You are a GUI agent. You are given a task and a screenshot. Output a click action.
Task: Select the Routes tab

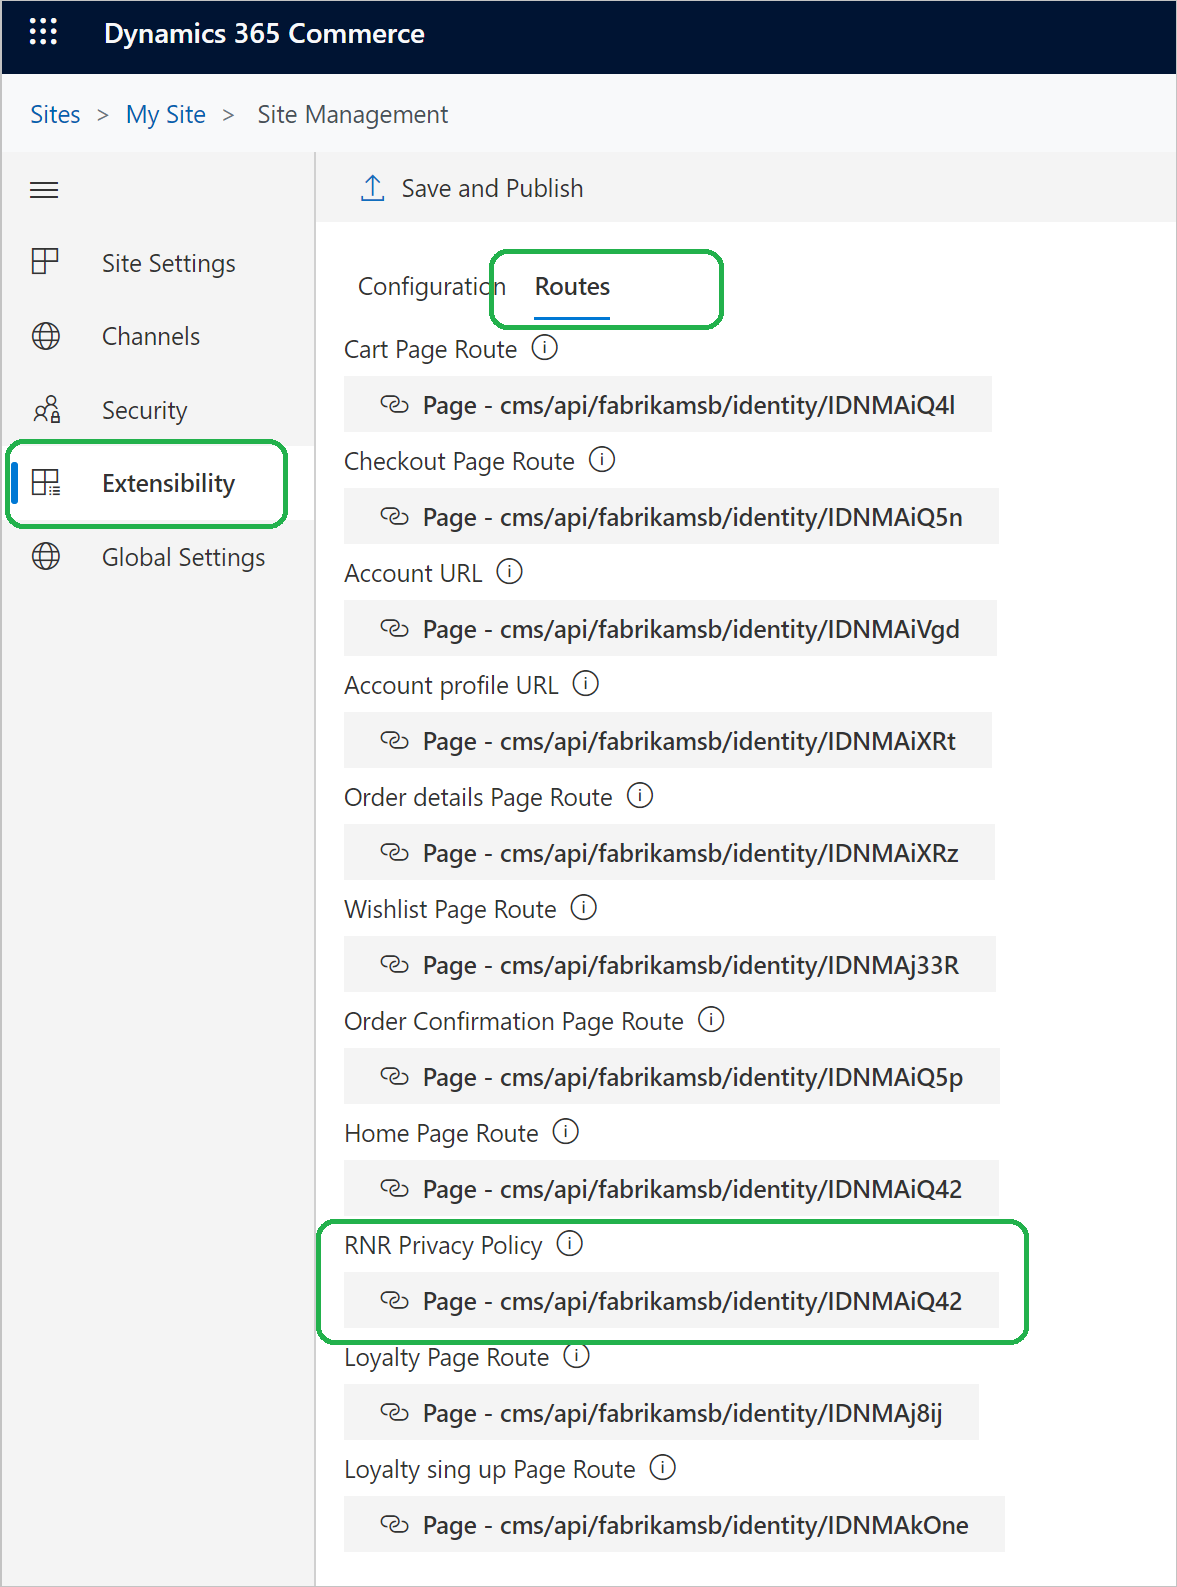(572, 287)
